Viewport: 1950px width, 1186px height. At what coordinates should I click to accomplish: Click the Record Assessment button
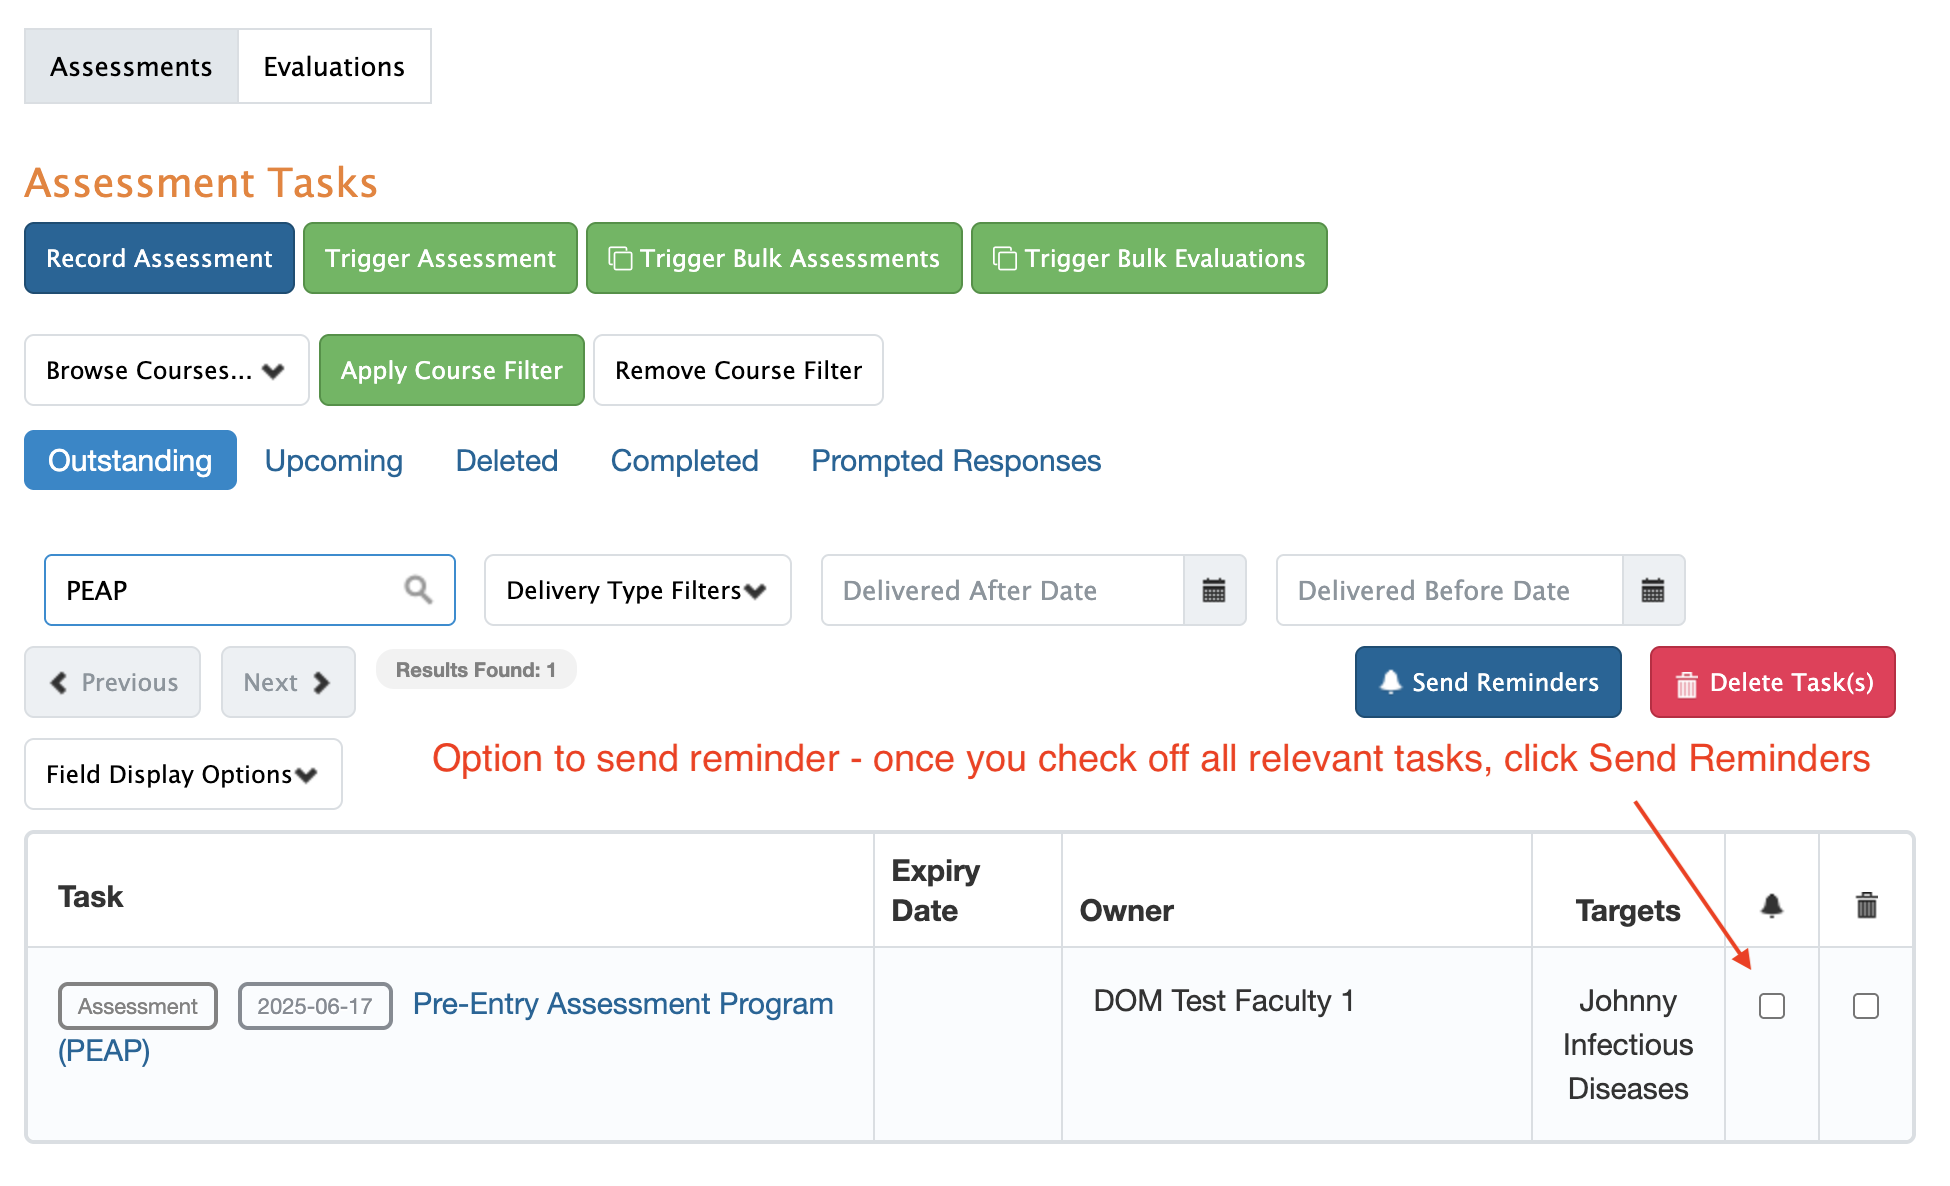pyautogui.click(x=159, y=258)
